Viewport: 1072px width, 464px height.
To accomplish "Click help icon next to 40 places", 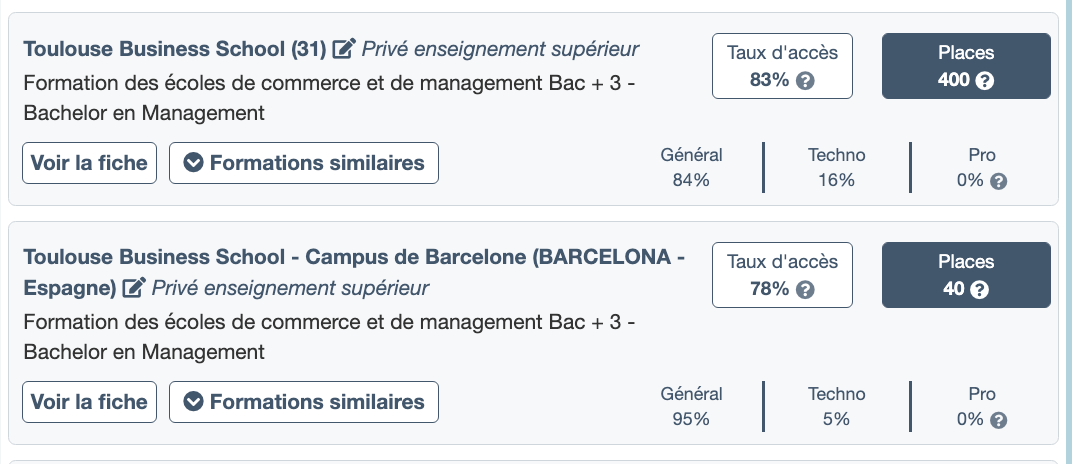I will point(979,290).
